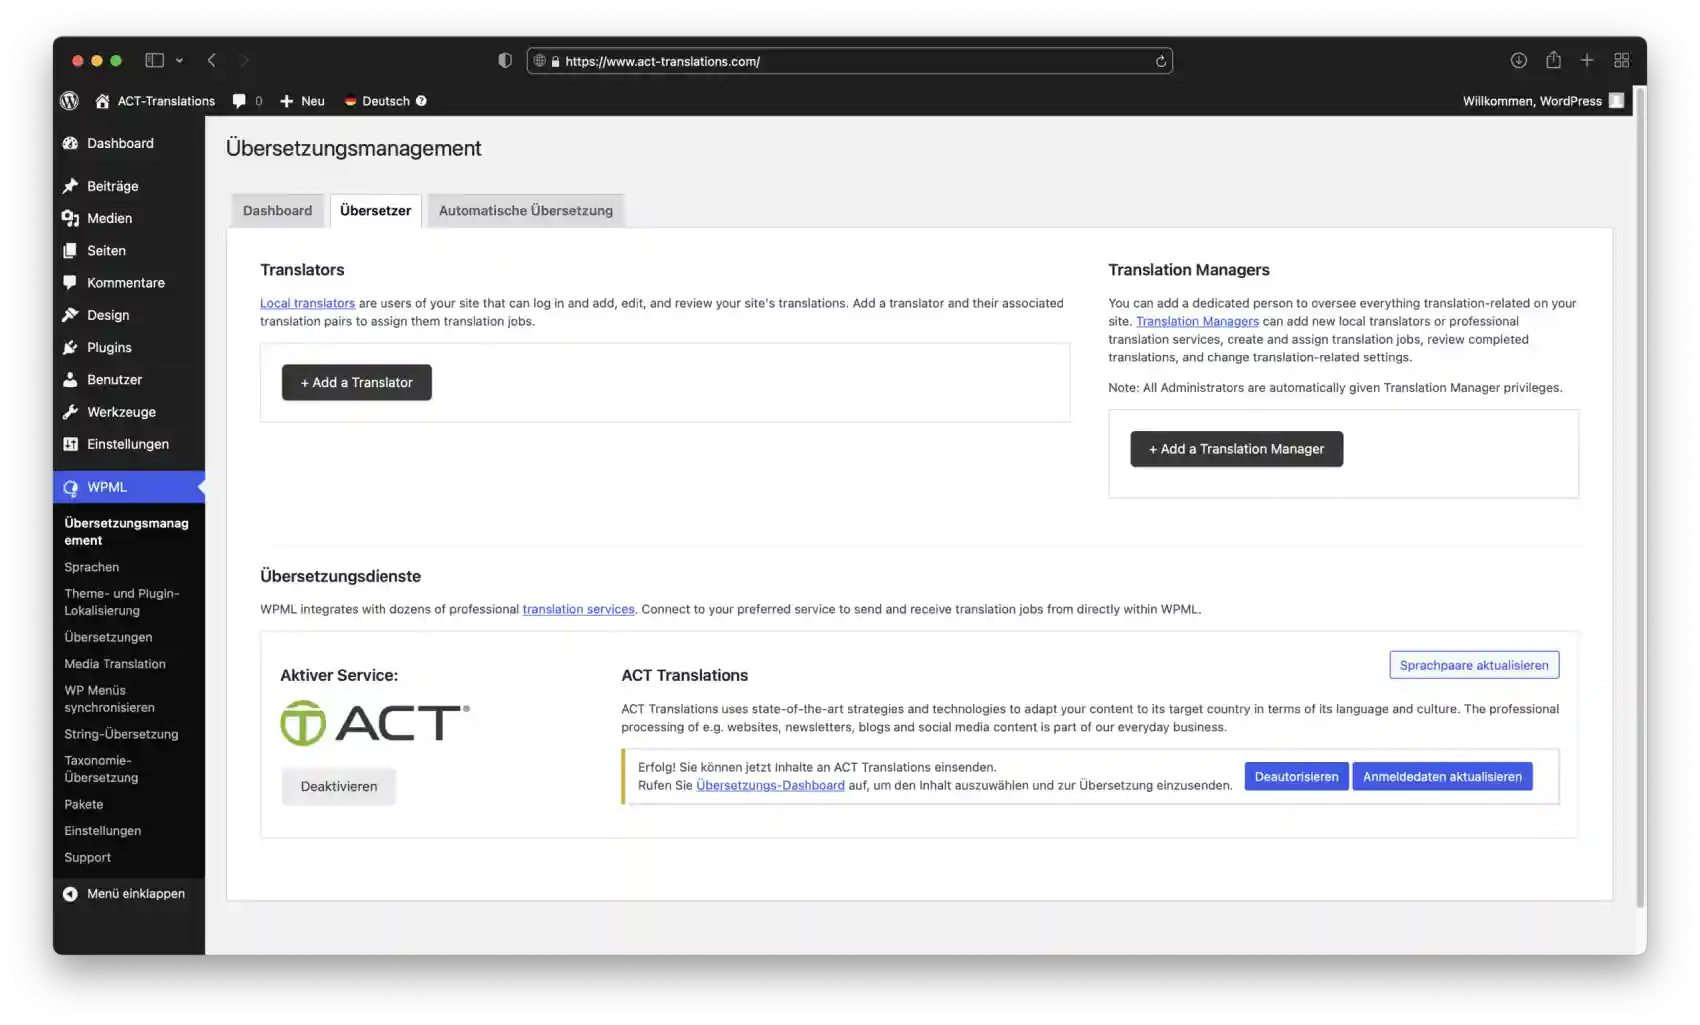
Task: Click the browser back arrow
Action: (212, 61)
